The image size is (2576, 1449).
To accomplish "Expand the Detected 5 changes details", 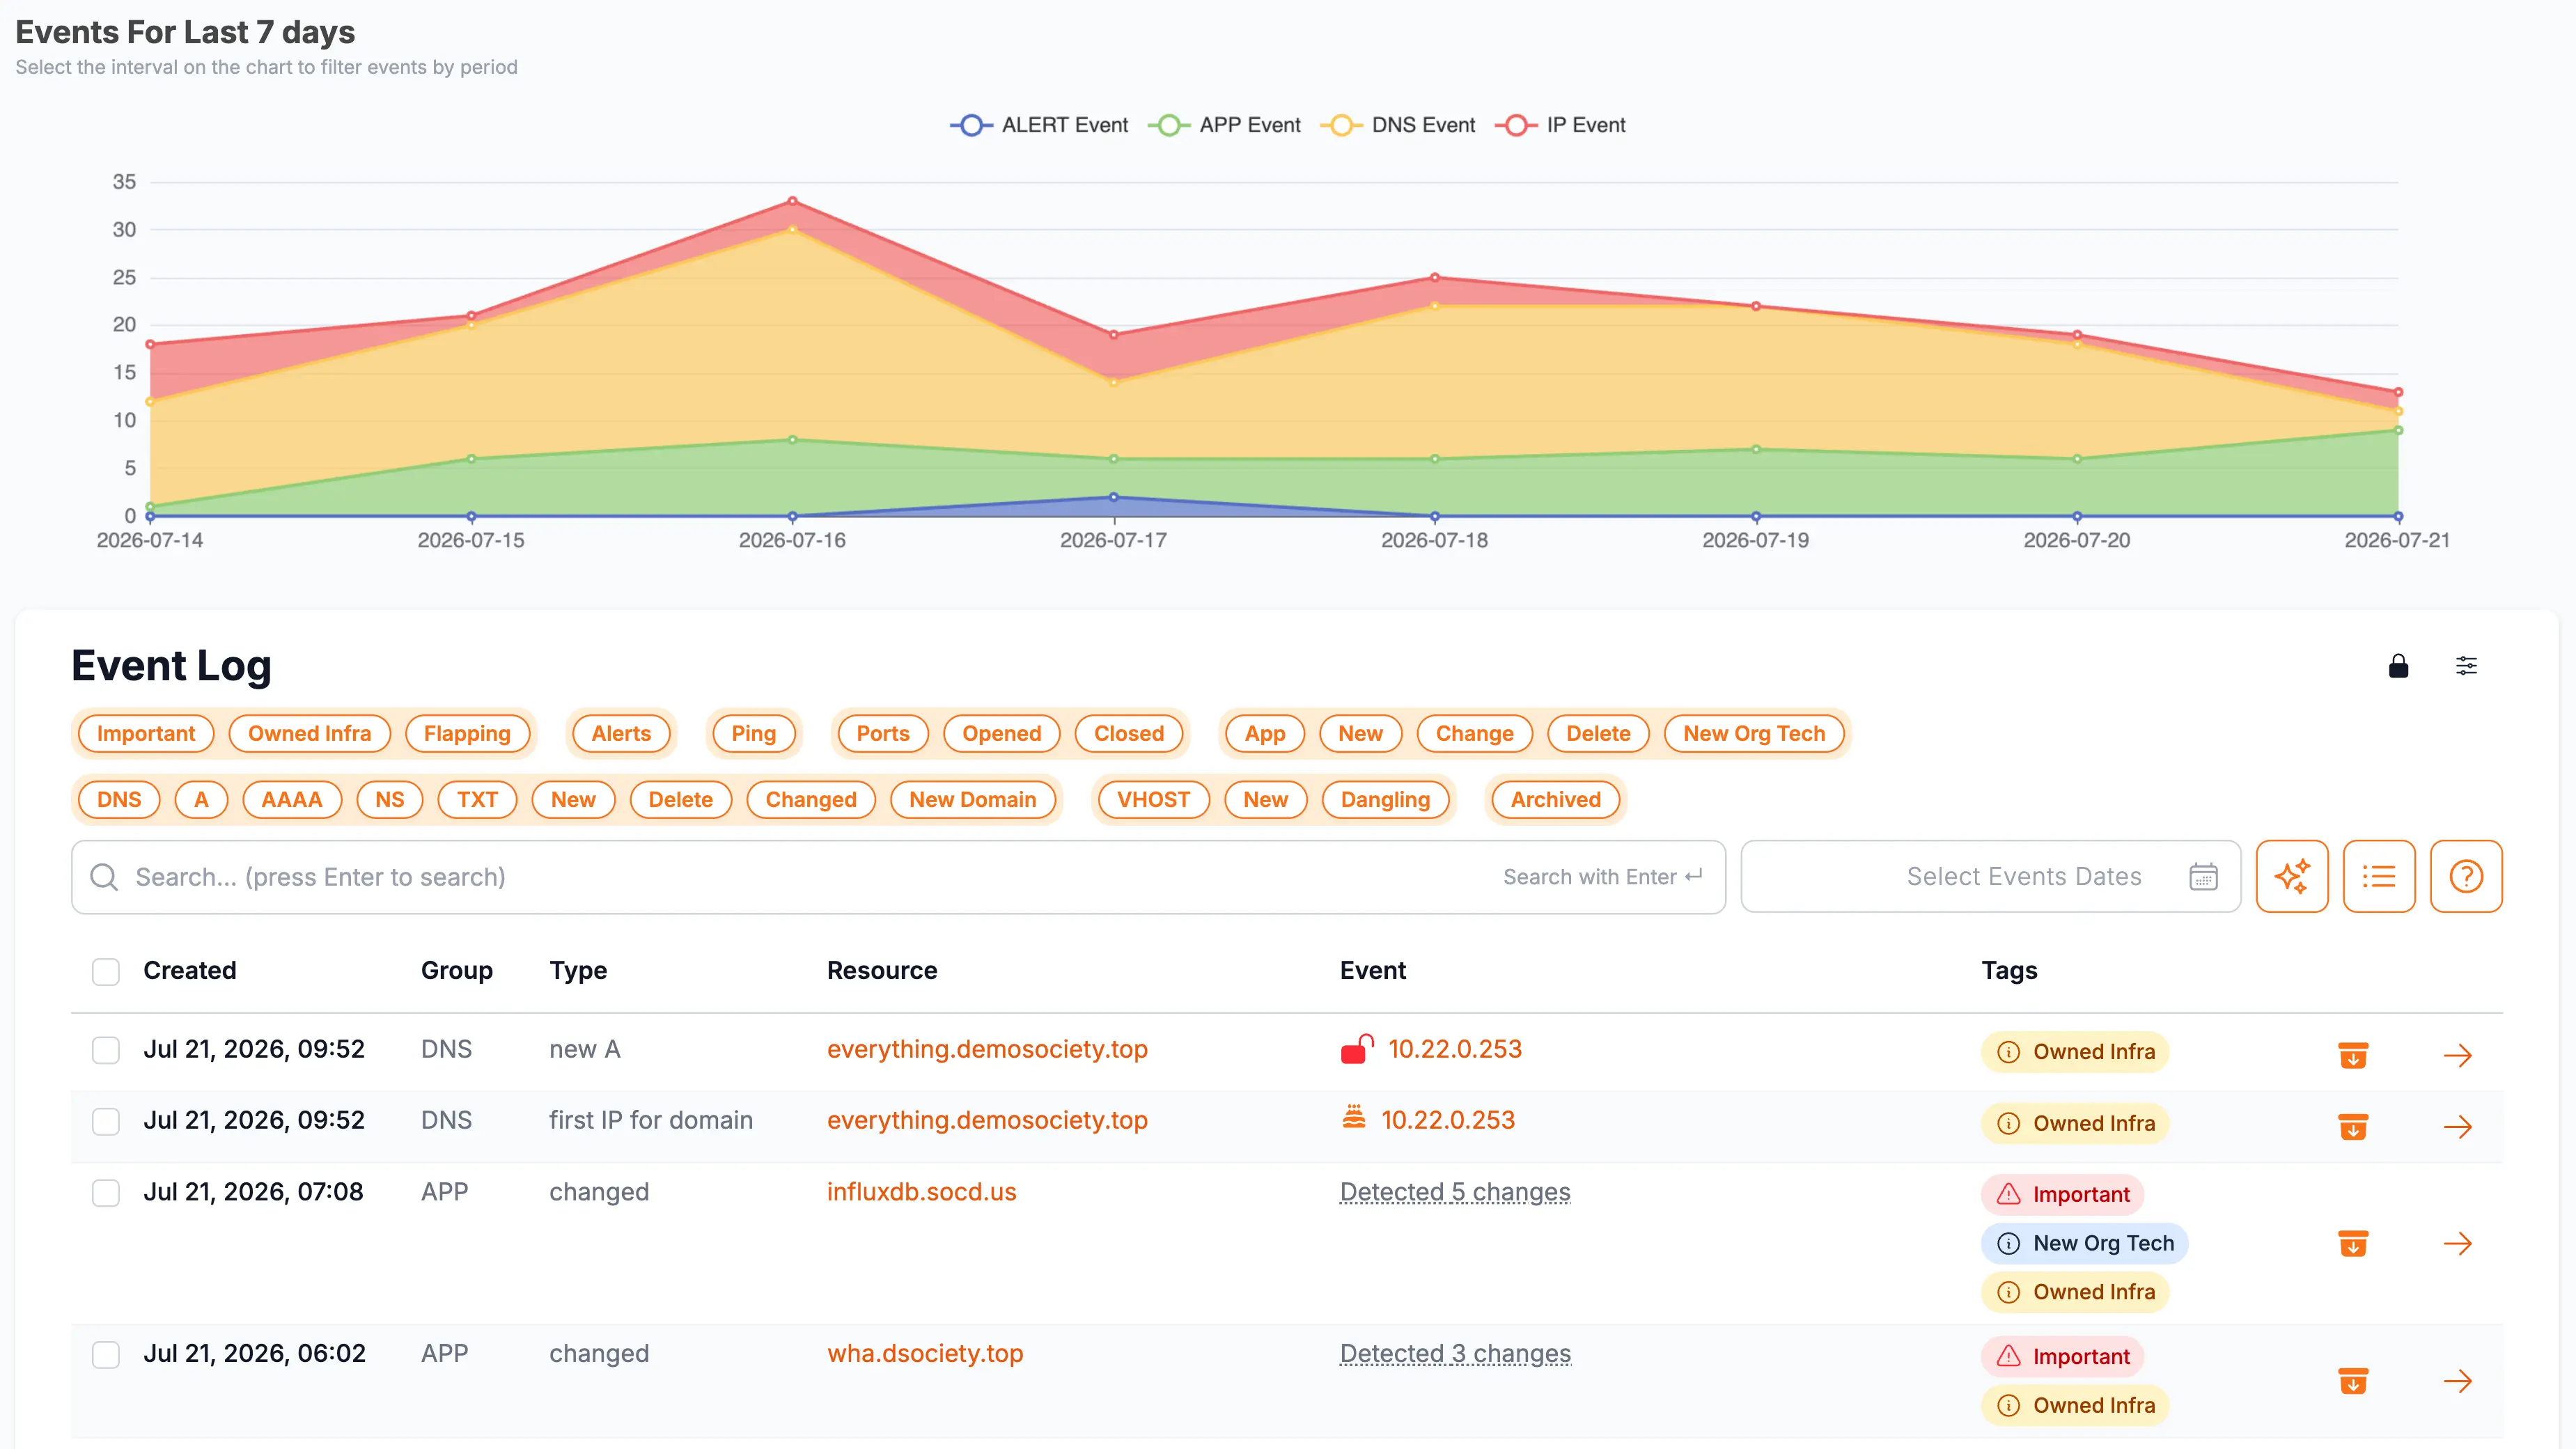I will pos(1455,1192).
